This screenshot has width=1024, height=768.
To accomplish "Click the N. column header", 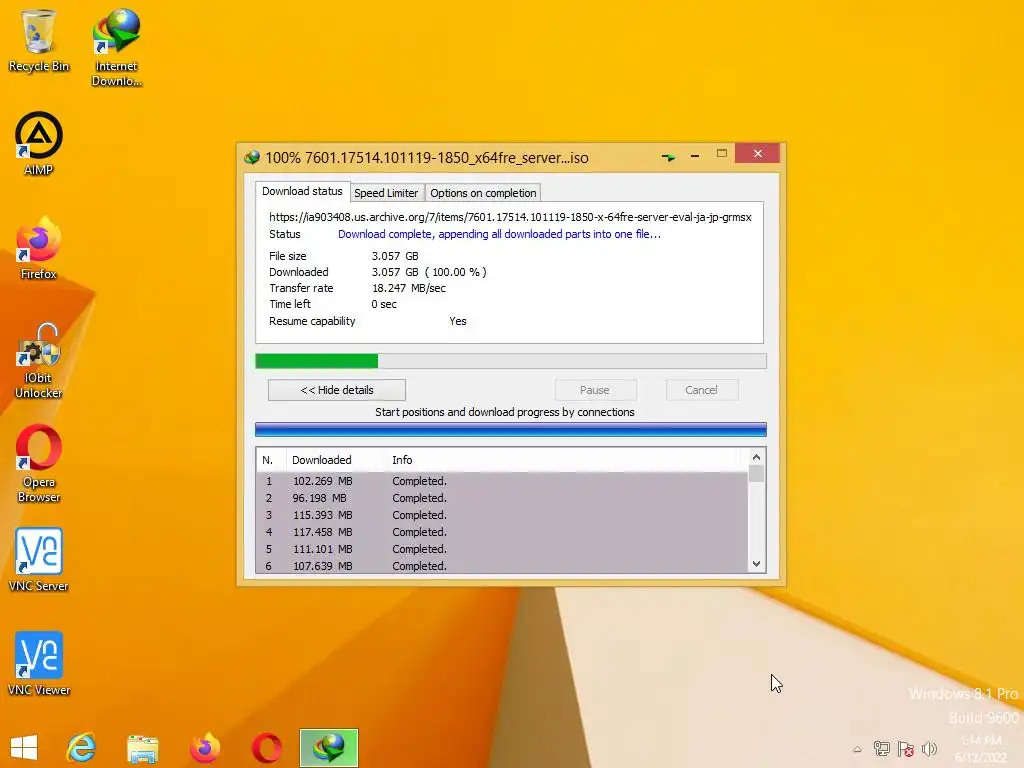I will [271, 460].
